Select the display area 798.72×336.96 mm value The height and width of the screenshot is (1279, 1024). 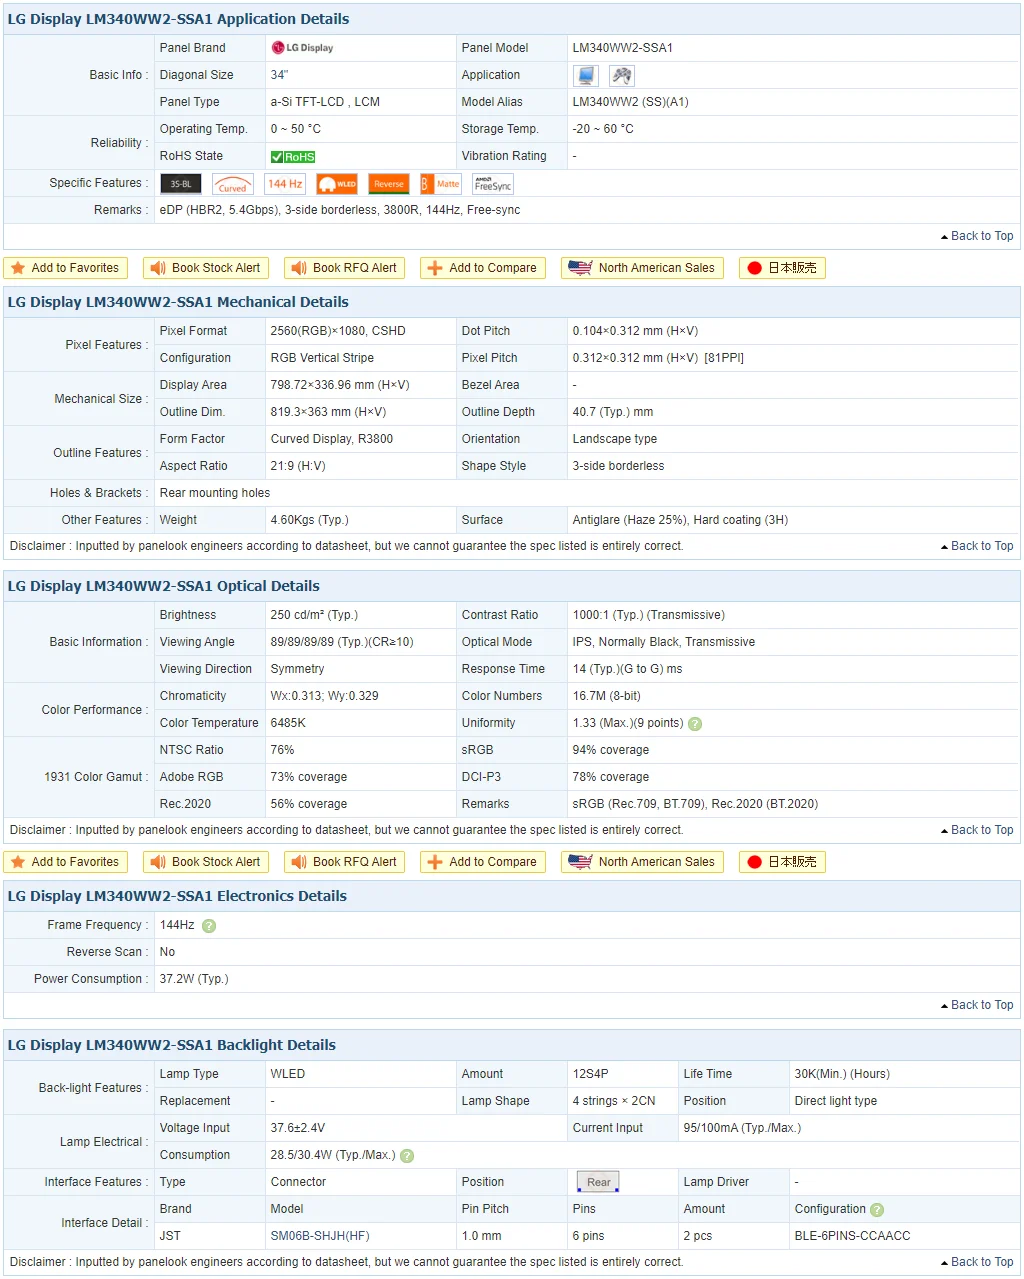[340, 385]
